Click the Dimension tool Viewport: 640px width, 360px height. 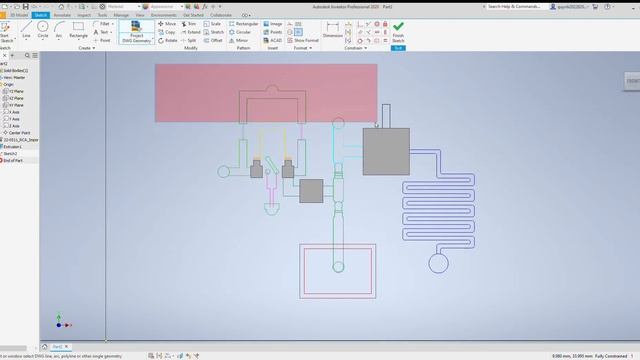click(333, 30)
